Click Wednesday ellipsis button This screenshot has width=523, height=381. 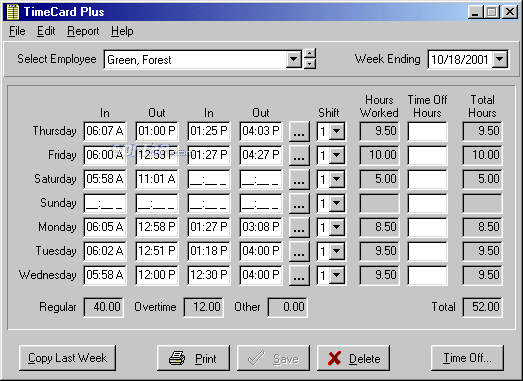(x=299, y=276)
